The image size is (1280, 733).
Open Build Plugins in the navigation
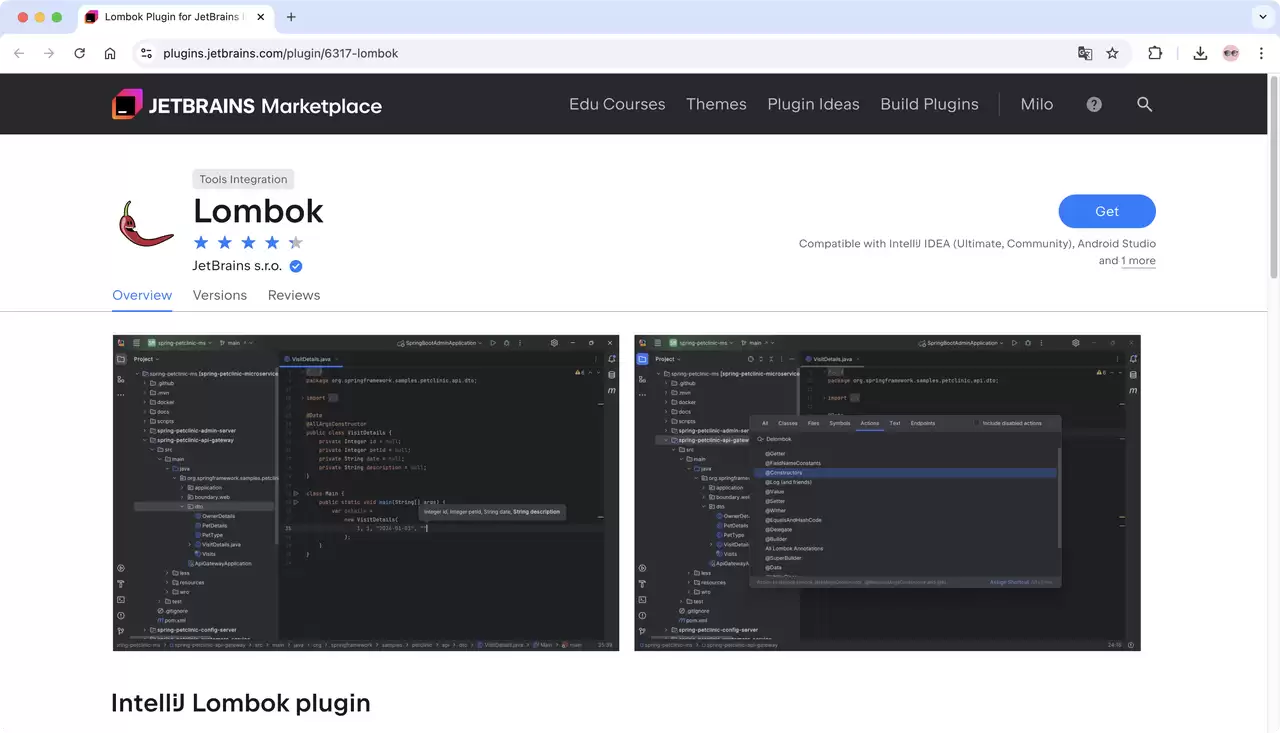pos(929,104)
